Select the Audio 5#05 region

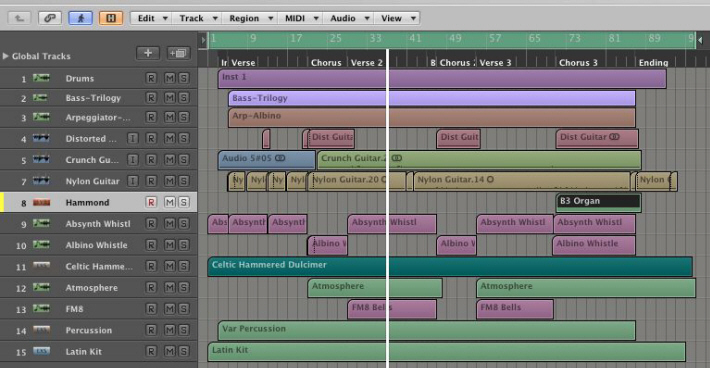pyautogui.click(x=266, y=160)
